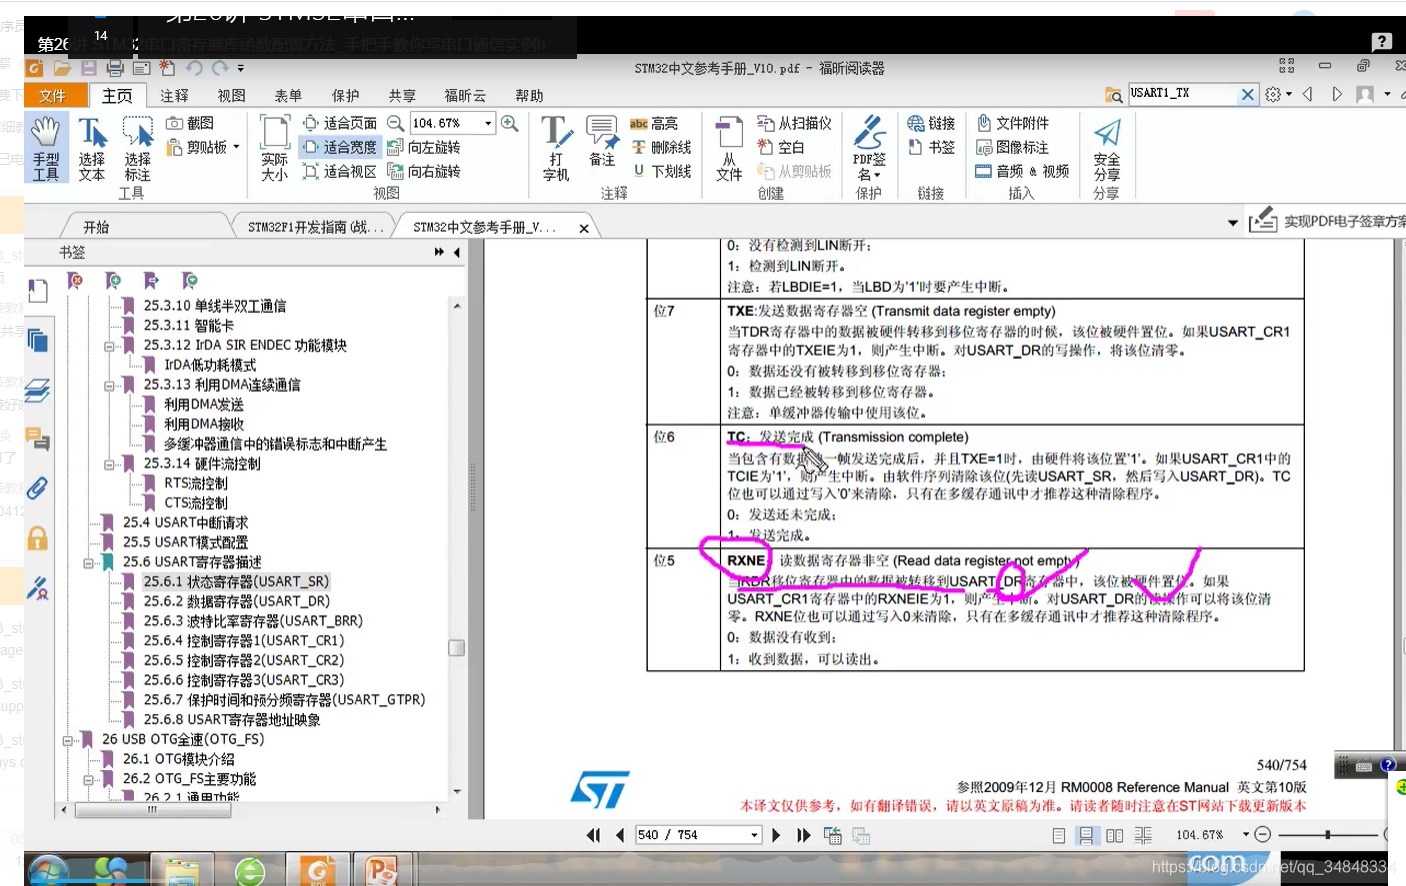Select the Highlight (高亮) tool
Screen dimensions: 1406x886
(x=655, y=123)
